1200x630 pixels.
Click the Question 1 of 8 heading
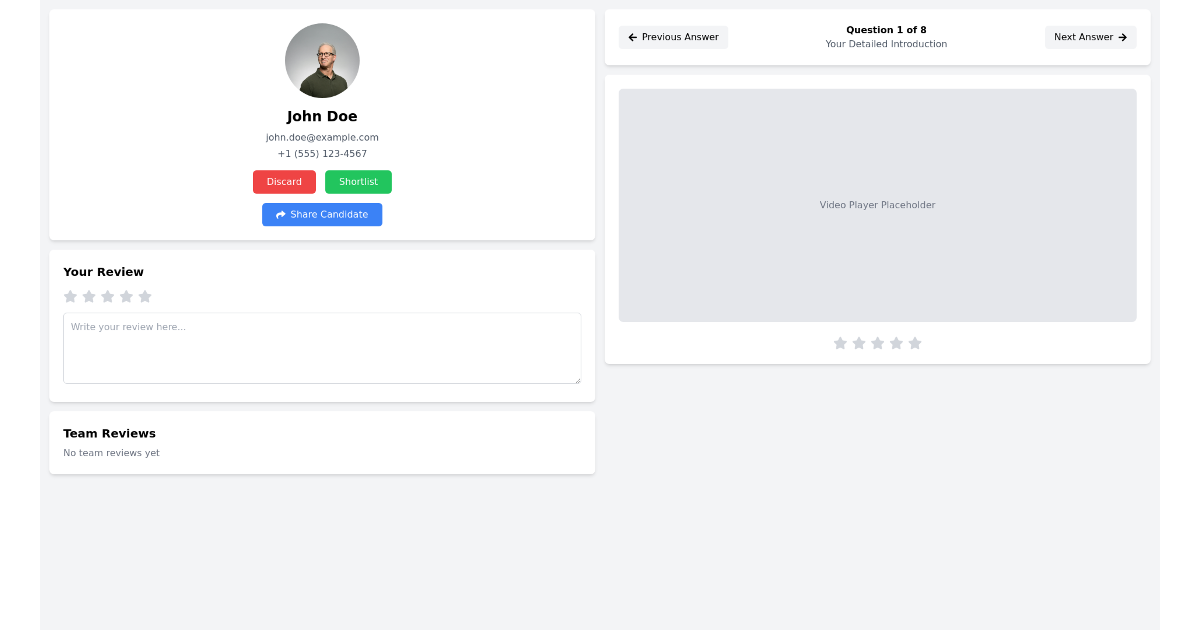pos(886,30)
